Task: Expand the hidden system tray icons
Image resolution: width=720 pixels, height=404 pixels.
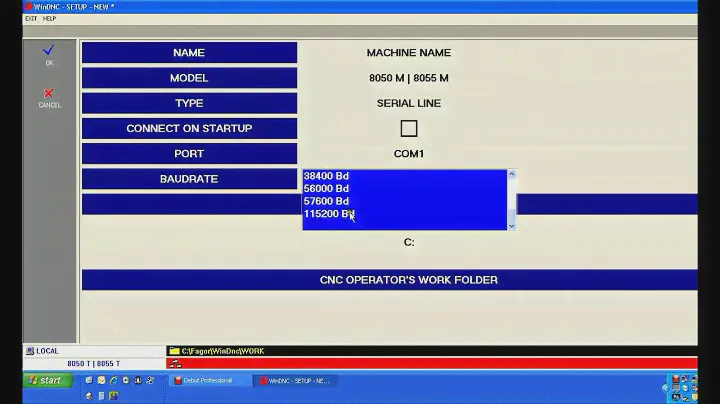Action: click(x=666, y=387)
